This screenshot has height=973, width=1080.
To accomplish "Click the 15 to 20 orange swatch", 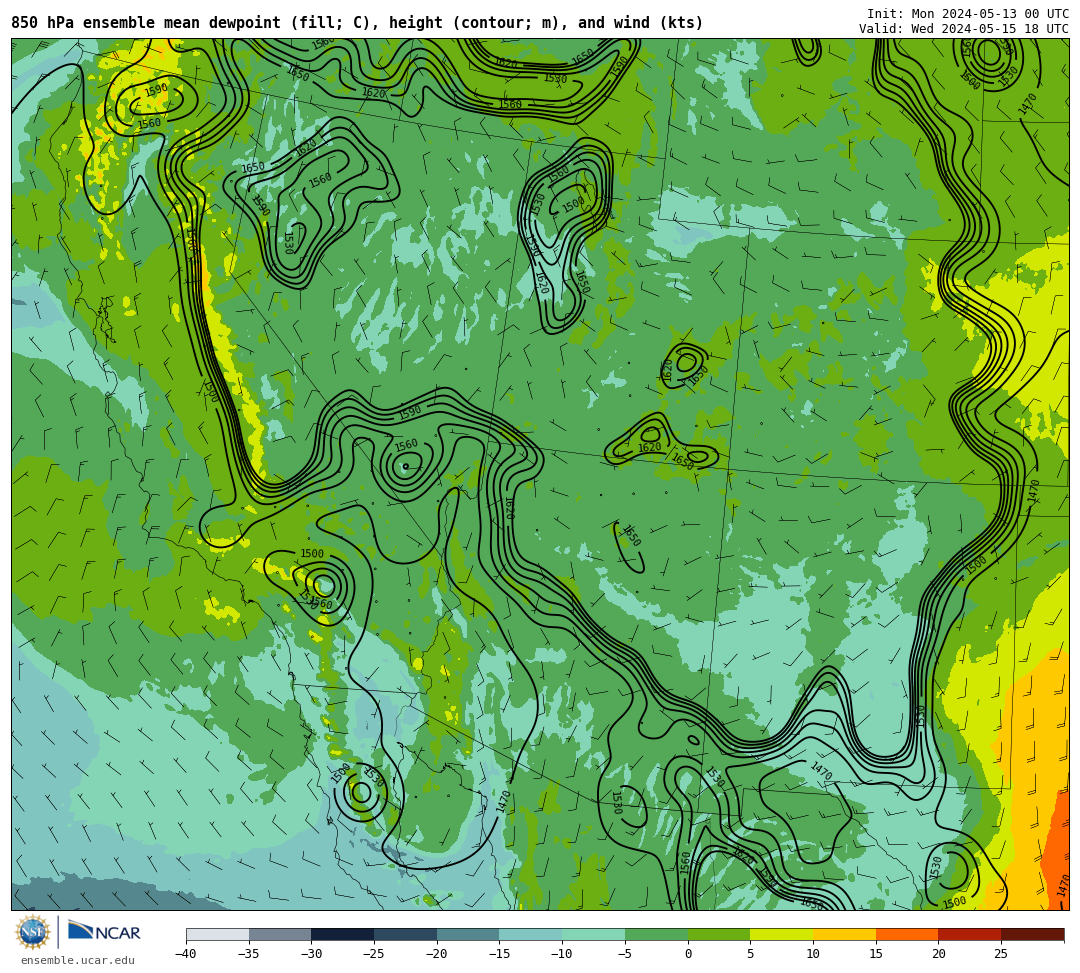I will tap(907, 934).
